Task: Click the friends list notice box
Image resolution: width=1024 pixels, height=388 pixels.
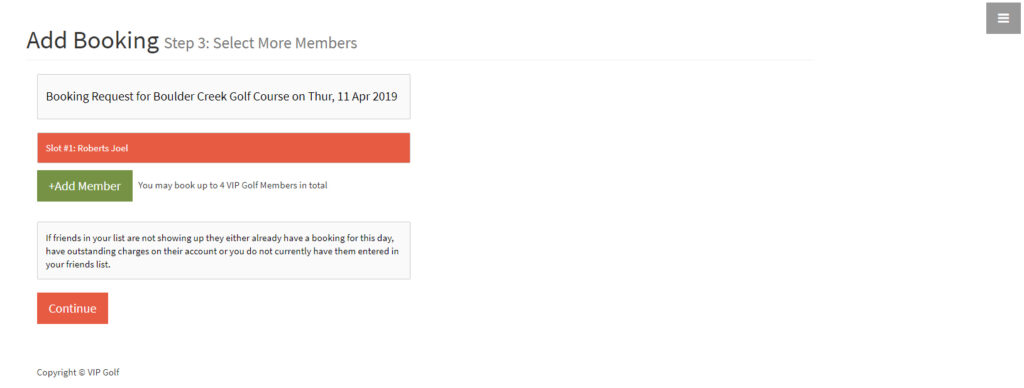Action: (x=223, y=251)
